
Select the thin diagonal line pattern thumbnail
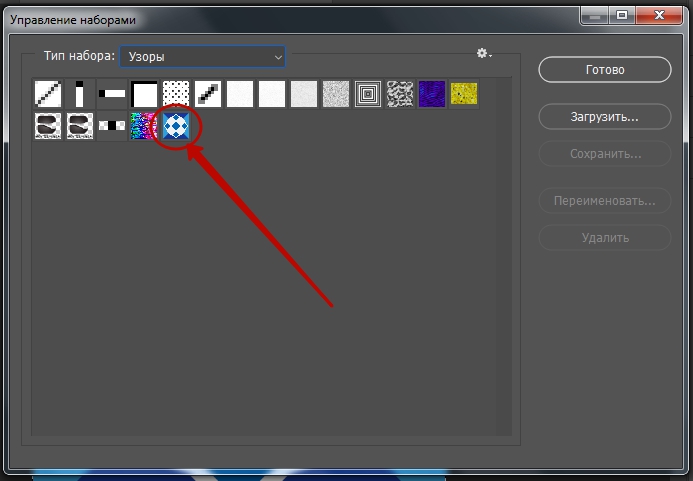(x=48, y=94)
